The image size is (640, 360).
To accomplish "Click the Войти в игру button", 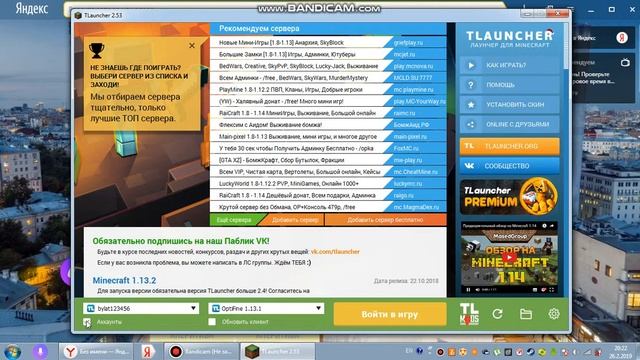I will pos(390,314).
